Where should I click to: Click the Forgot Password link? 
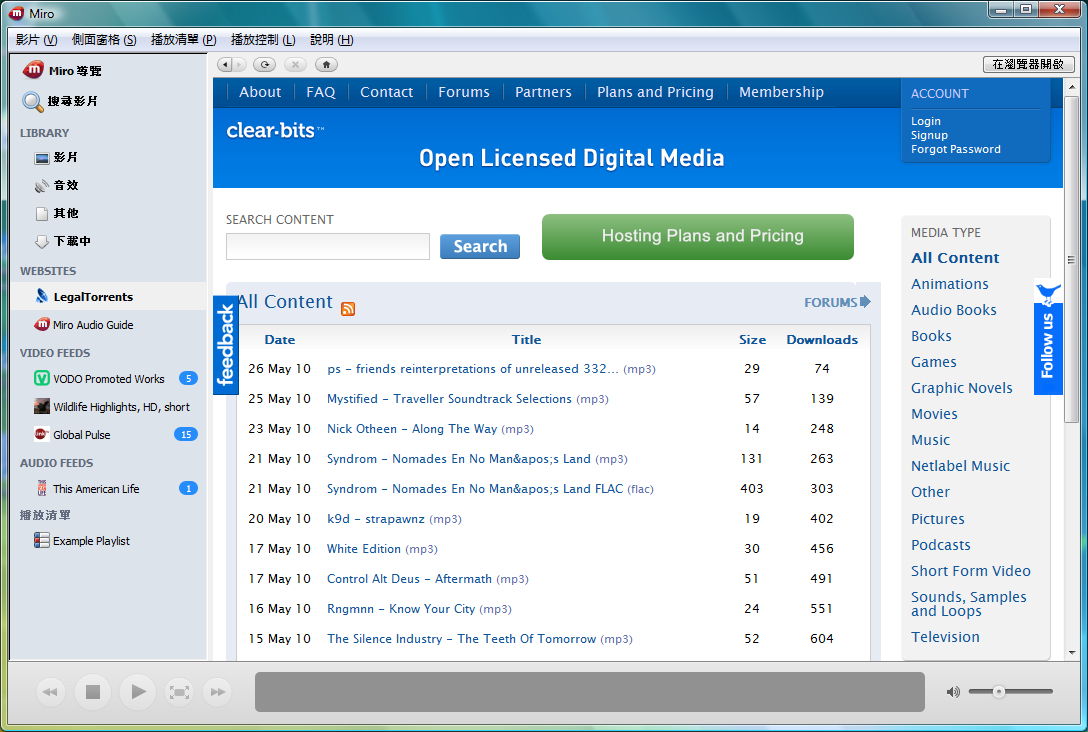(x=955, y=148)
